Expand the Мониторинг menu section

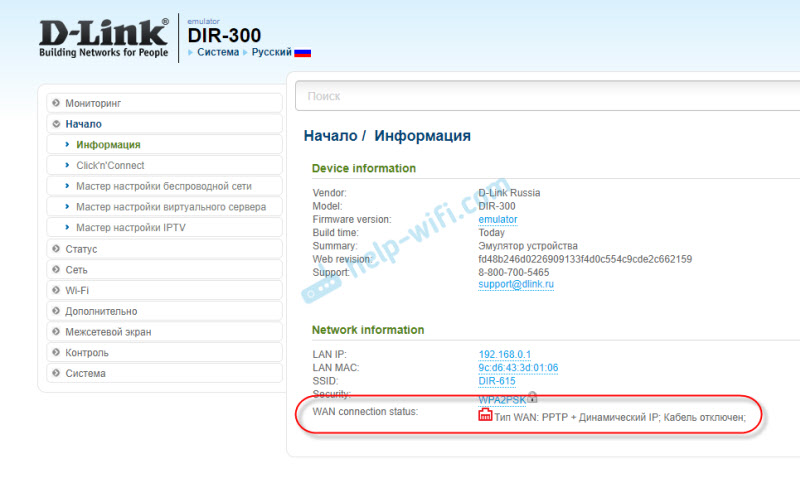pyautogui.click(x=164, y=103)
